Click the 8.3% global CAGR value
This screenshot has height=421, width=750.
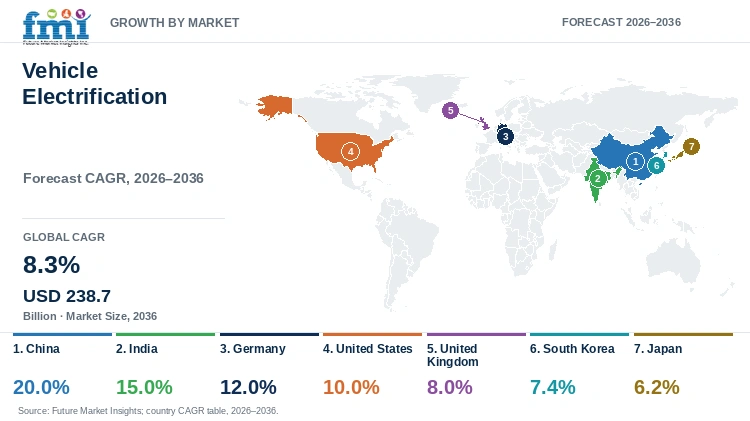(52, 265)
